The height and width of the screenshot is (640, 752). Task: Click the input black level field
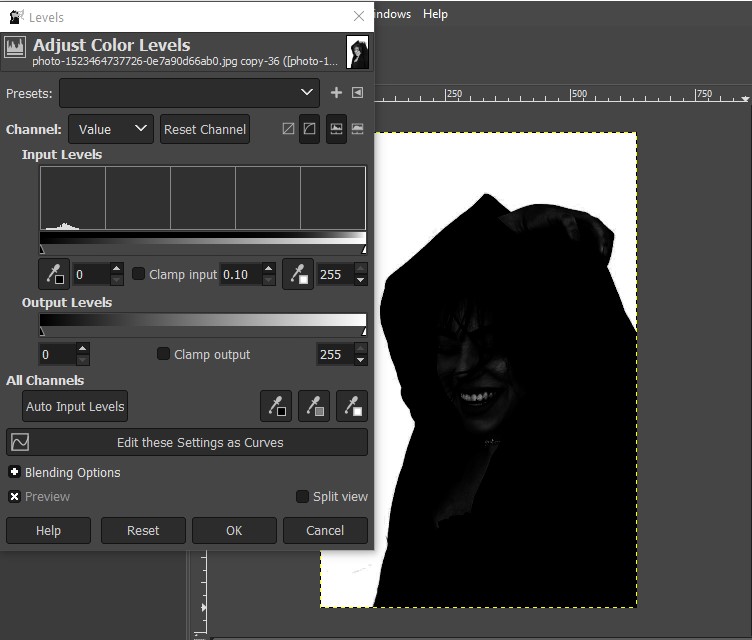pos(91,274)
